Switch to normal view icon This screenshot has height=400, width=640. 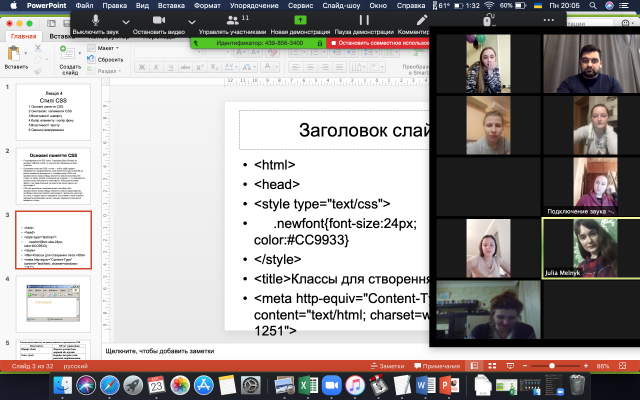pyautogui.click(x=474, y=366)
